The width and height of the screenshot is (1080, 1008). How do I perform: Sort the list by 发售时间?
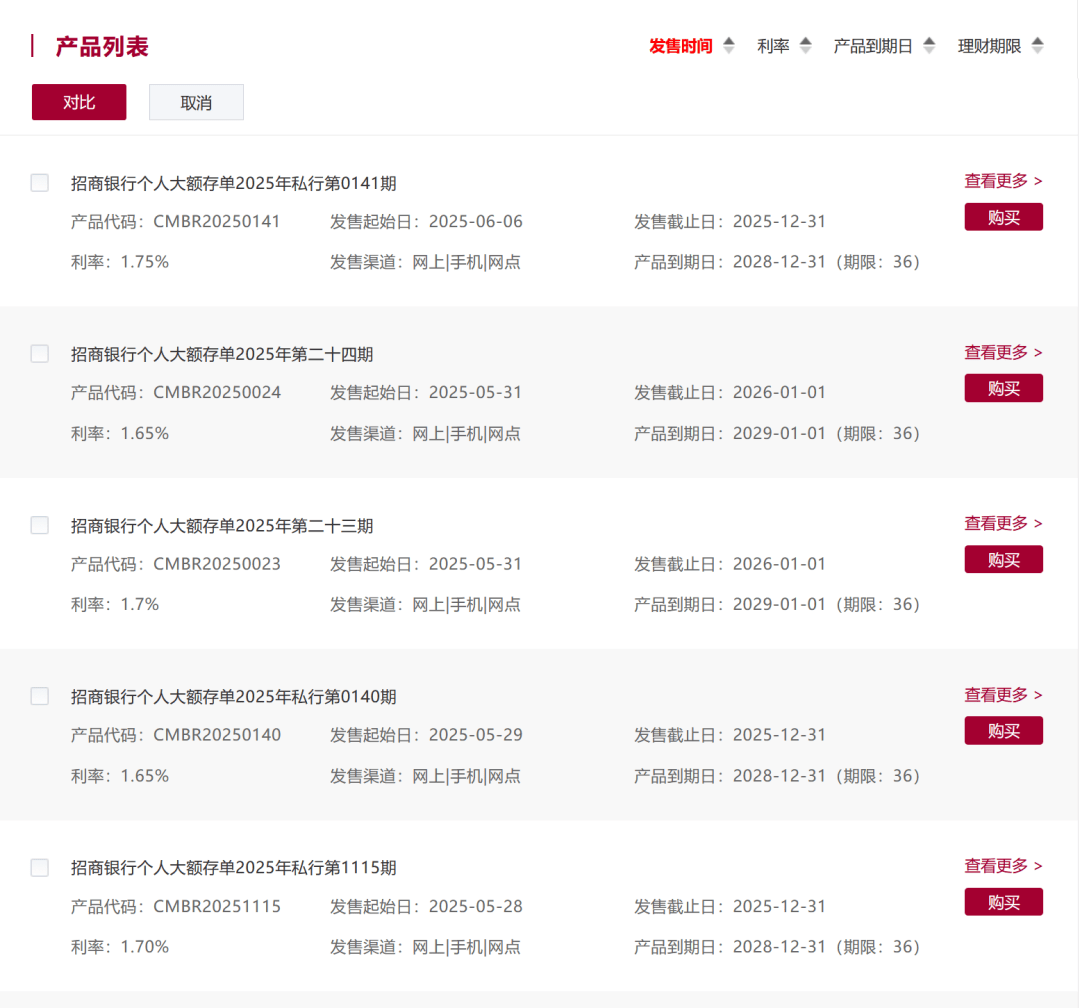click(681, 46)
